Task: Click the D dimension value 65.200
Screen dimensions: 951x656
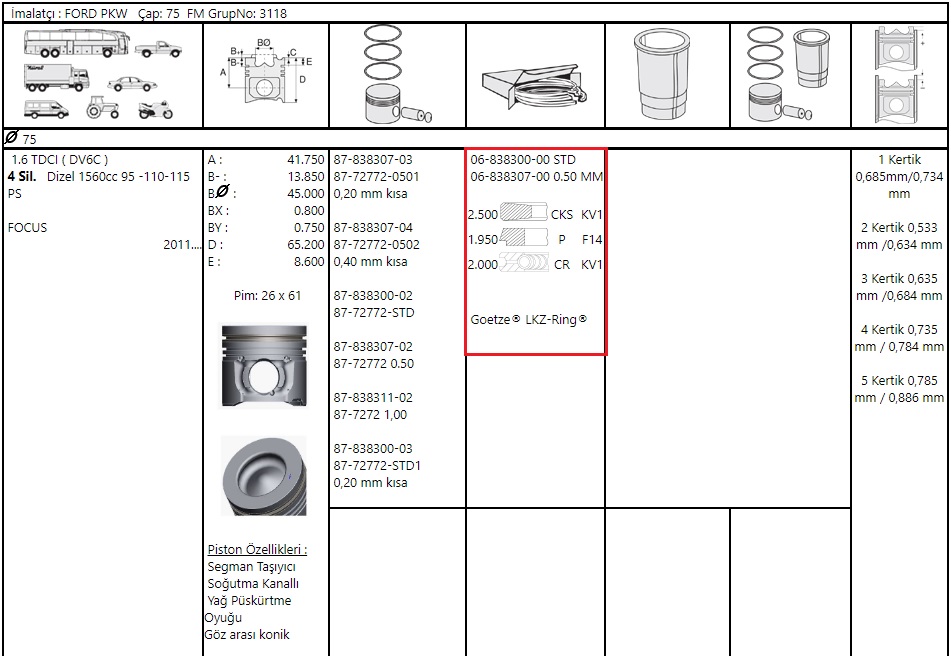Action: click(x=306, y=245)
